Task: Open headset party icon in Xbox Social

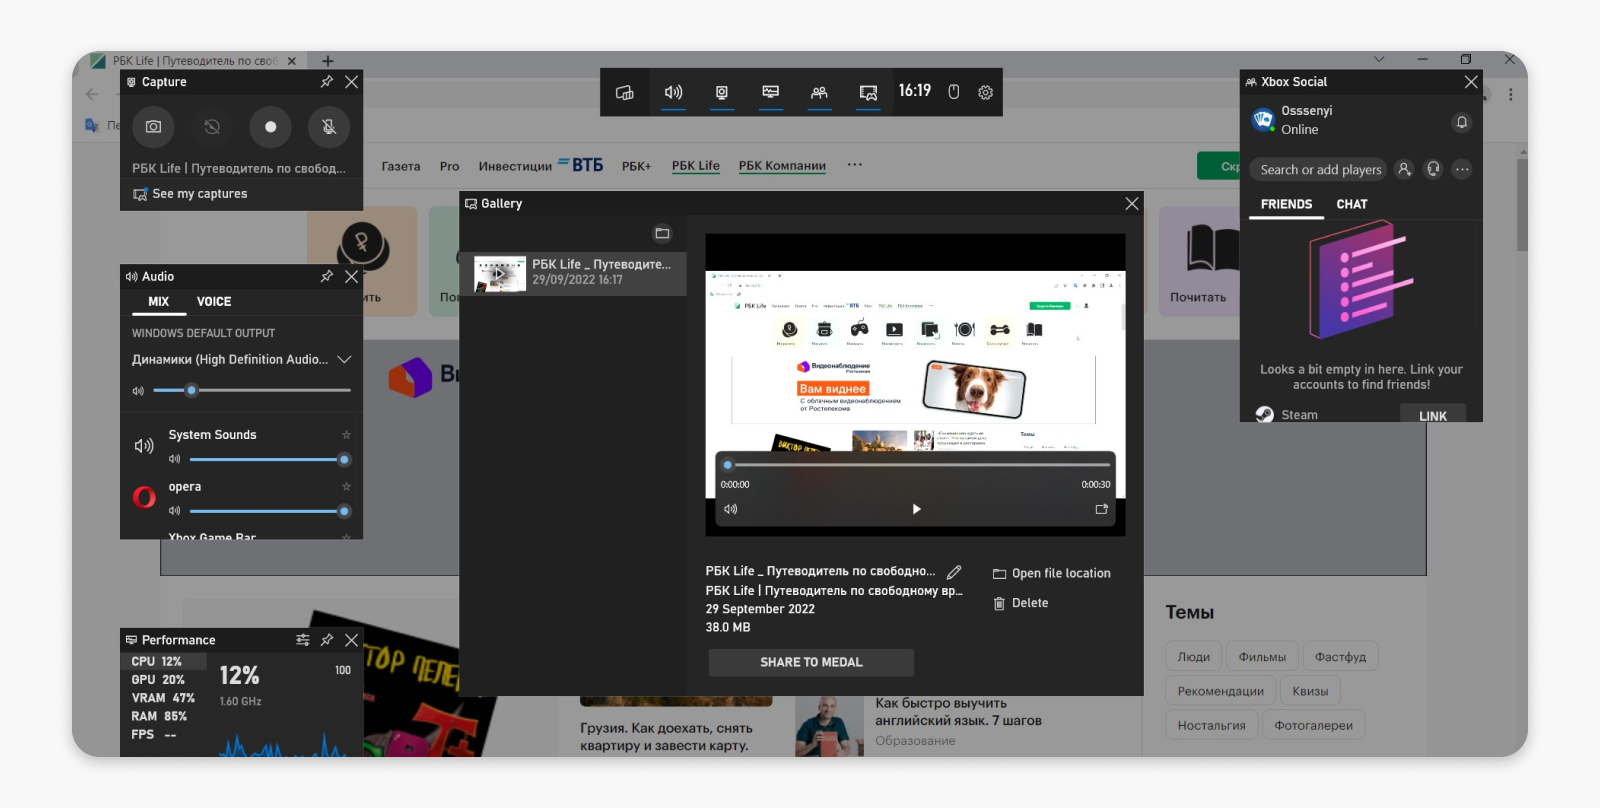Action: click(1434, 169)
